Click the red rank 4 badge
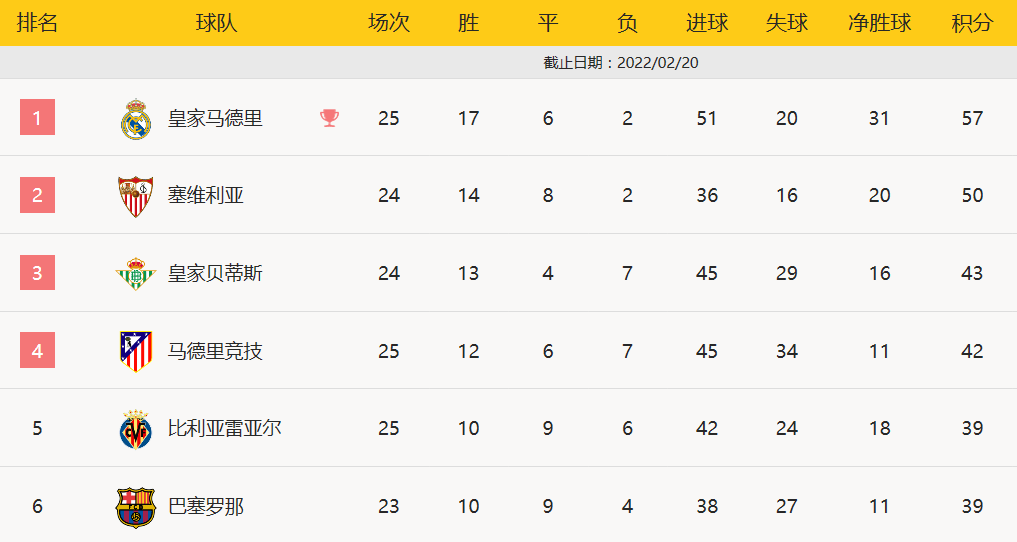The height and width of the screenshot is (542, 1017). tap(37, 351)
